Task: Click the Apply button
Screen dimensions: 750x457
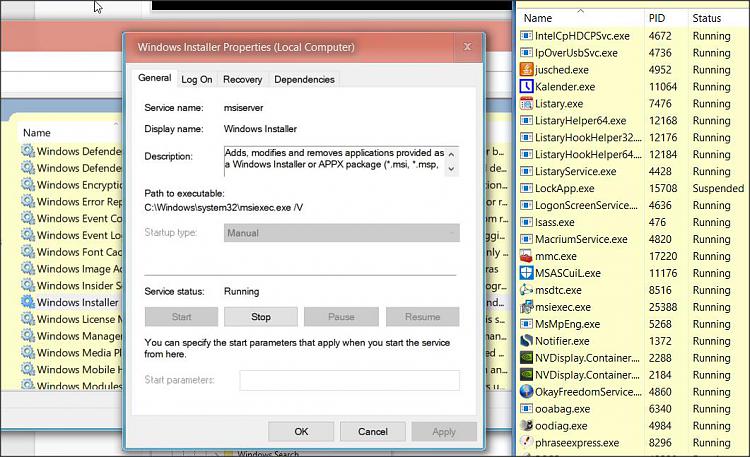Action: [444, 432]
